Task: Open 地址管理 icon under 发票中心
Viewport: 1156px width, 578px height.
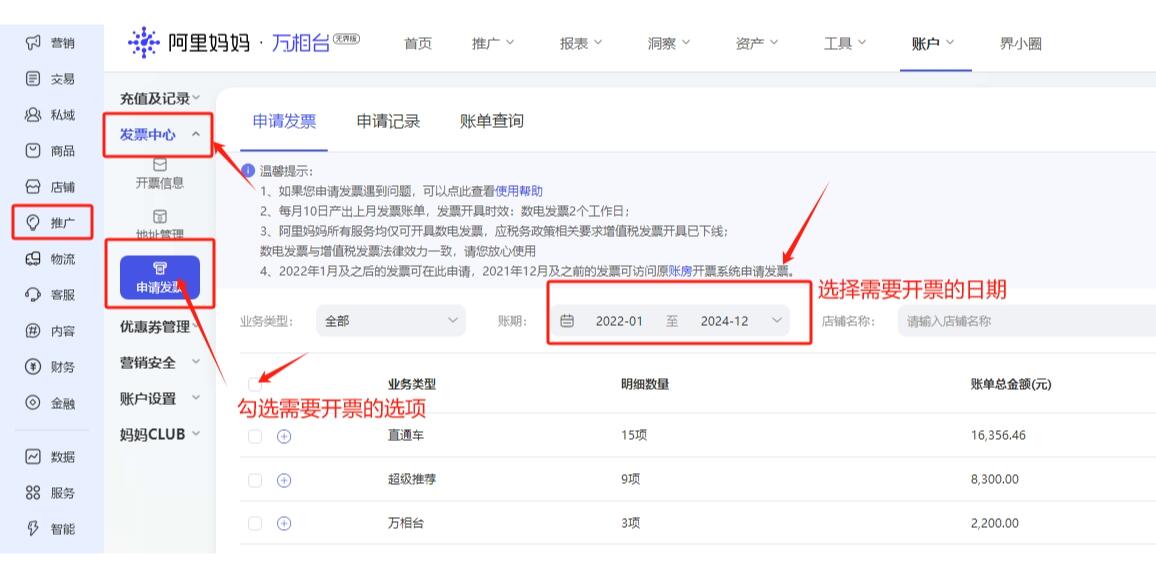Action: tap(159, 217)
